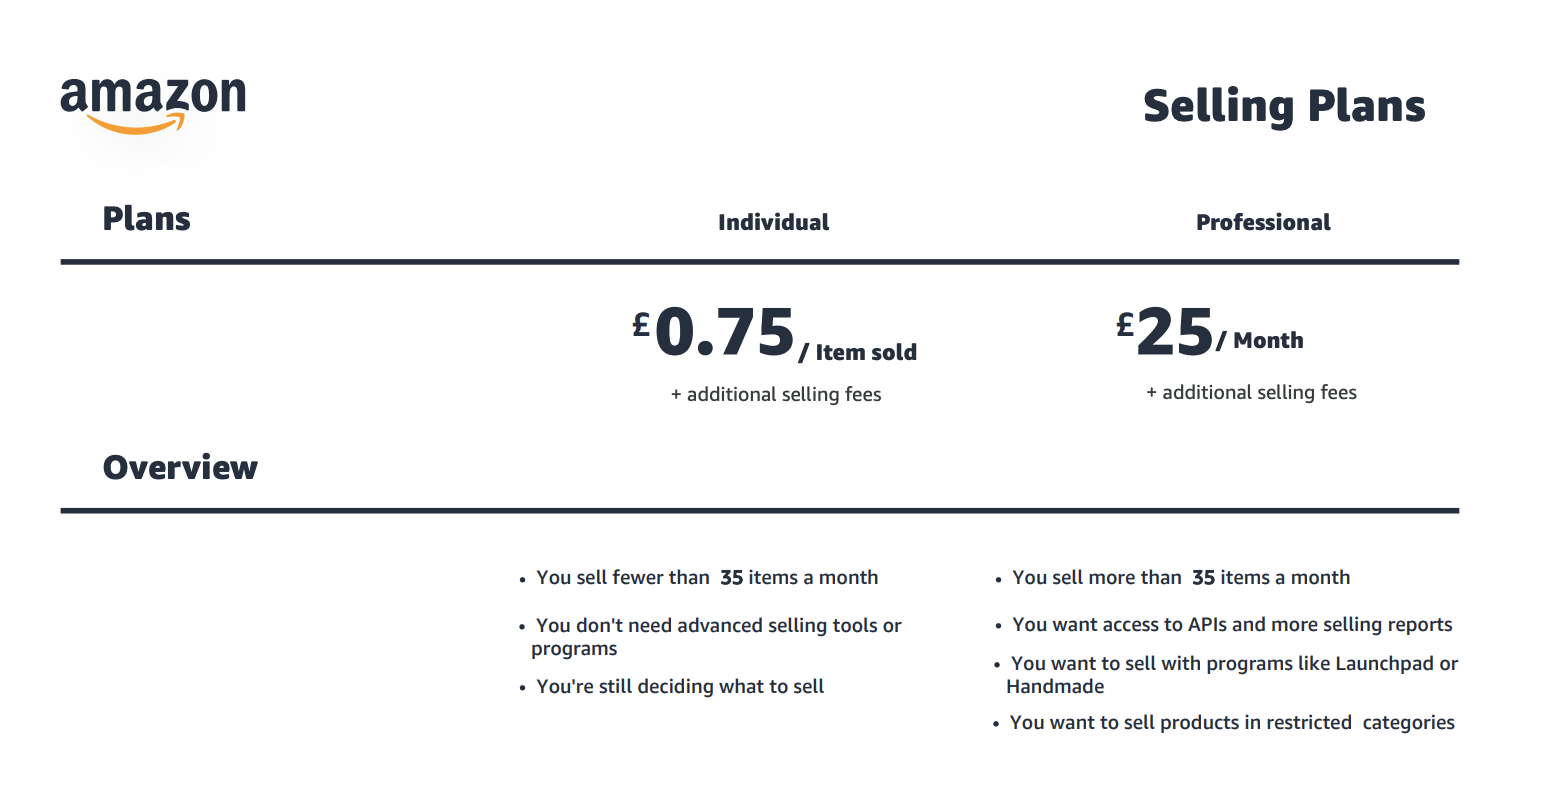Choose the Professional plan column header
The height and width of the screenshot is (806, 1548).
click(x=1263, y=222)
